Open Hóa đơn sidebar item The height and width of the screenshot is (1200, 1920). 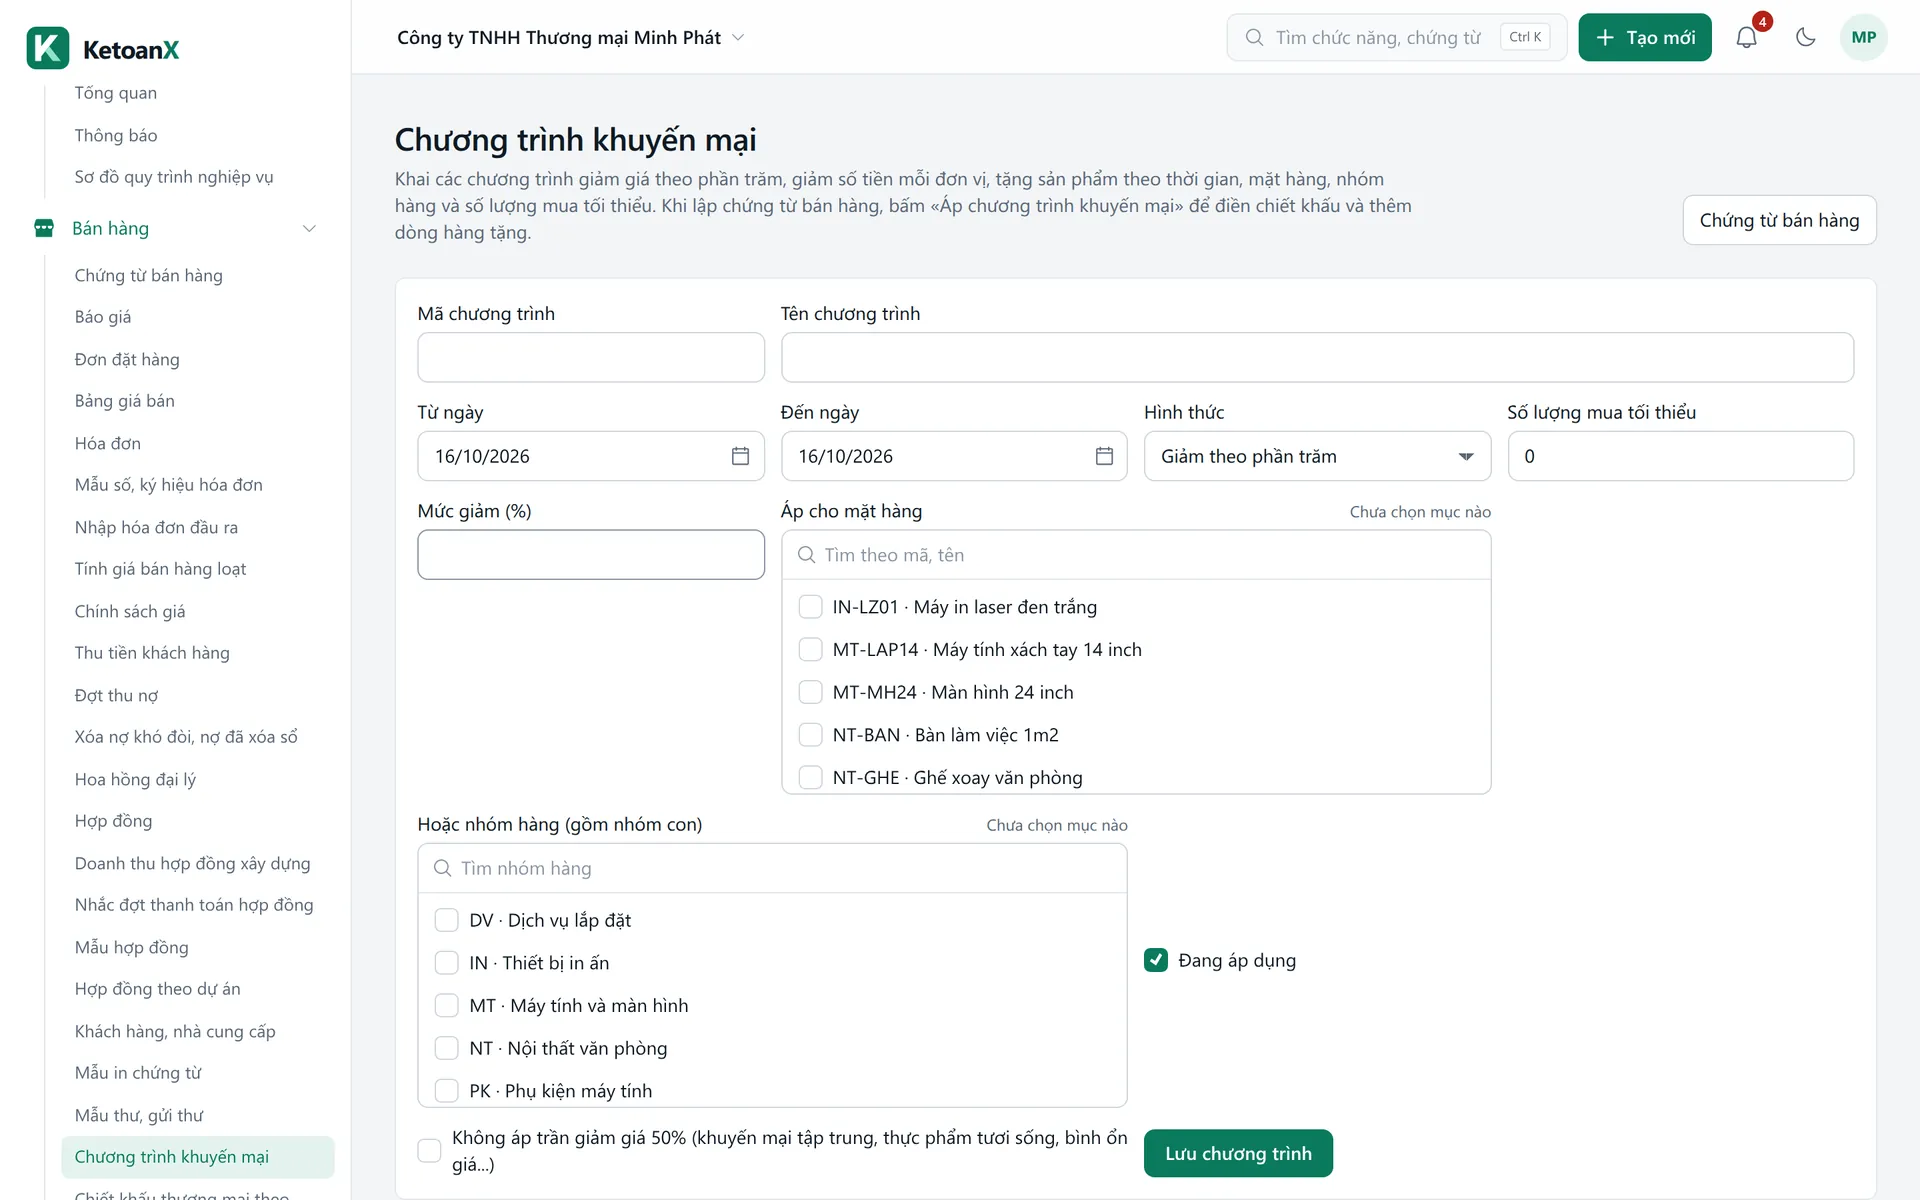pos(108,443)
